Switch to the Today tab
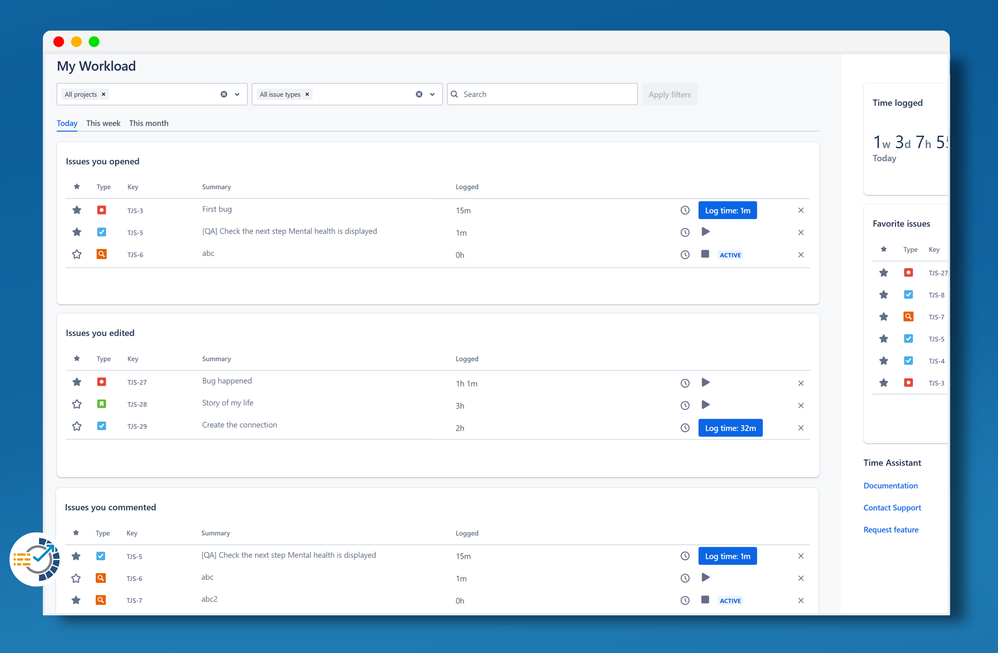998x653 pixels. (67, 123)
